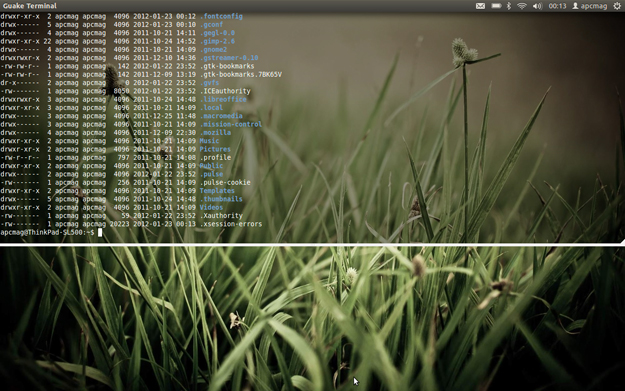625x391 pixels.
Task: Open the Bluetooth indicator menu
Action: (509, 6)
